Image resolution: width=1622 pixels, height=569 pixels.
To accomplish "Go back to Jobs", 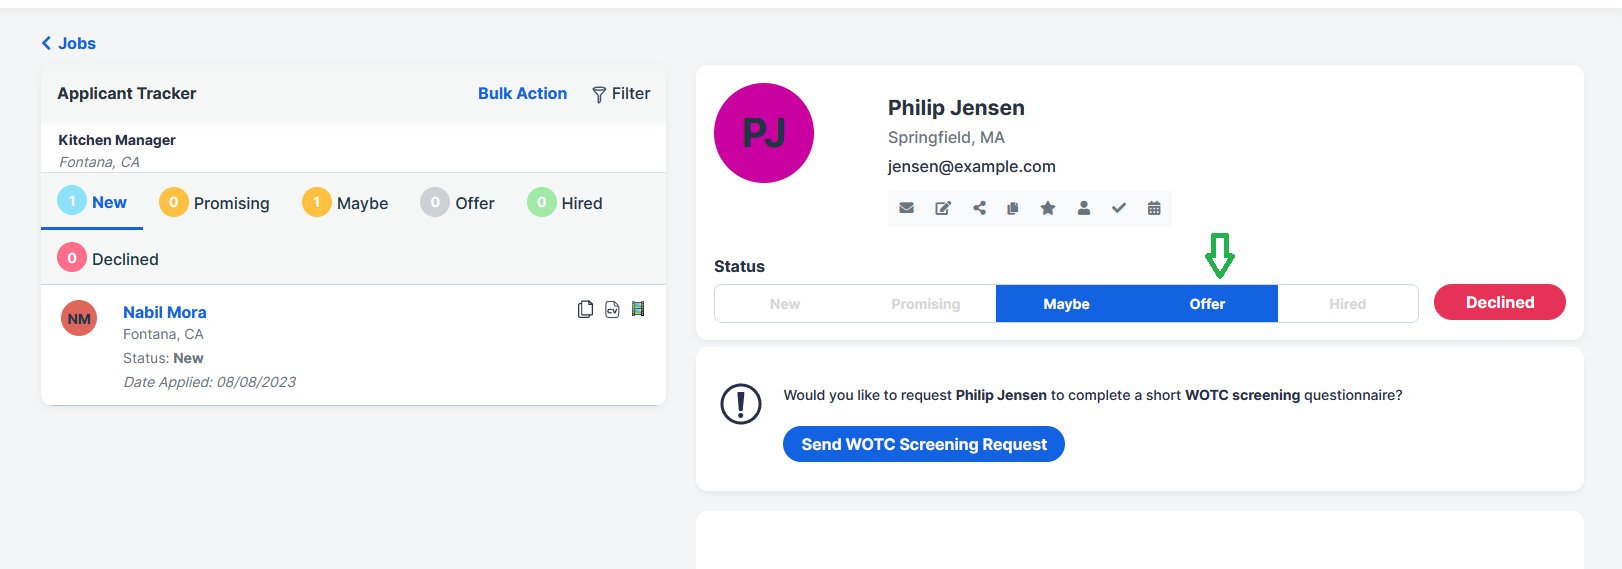I will point(68,43).
